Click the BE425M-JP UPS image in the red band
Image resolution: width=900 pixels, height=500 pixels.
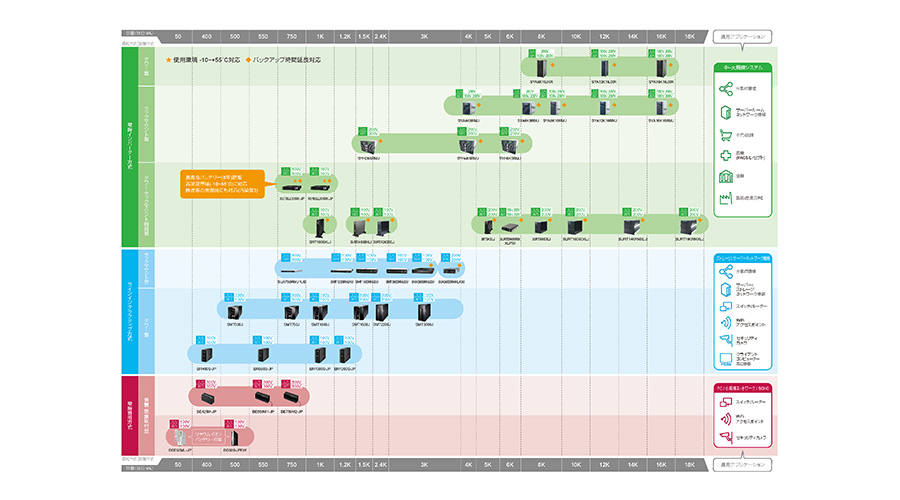[208, 398]
